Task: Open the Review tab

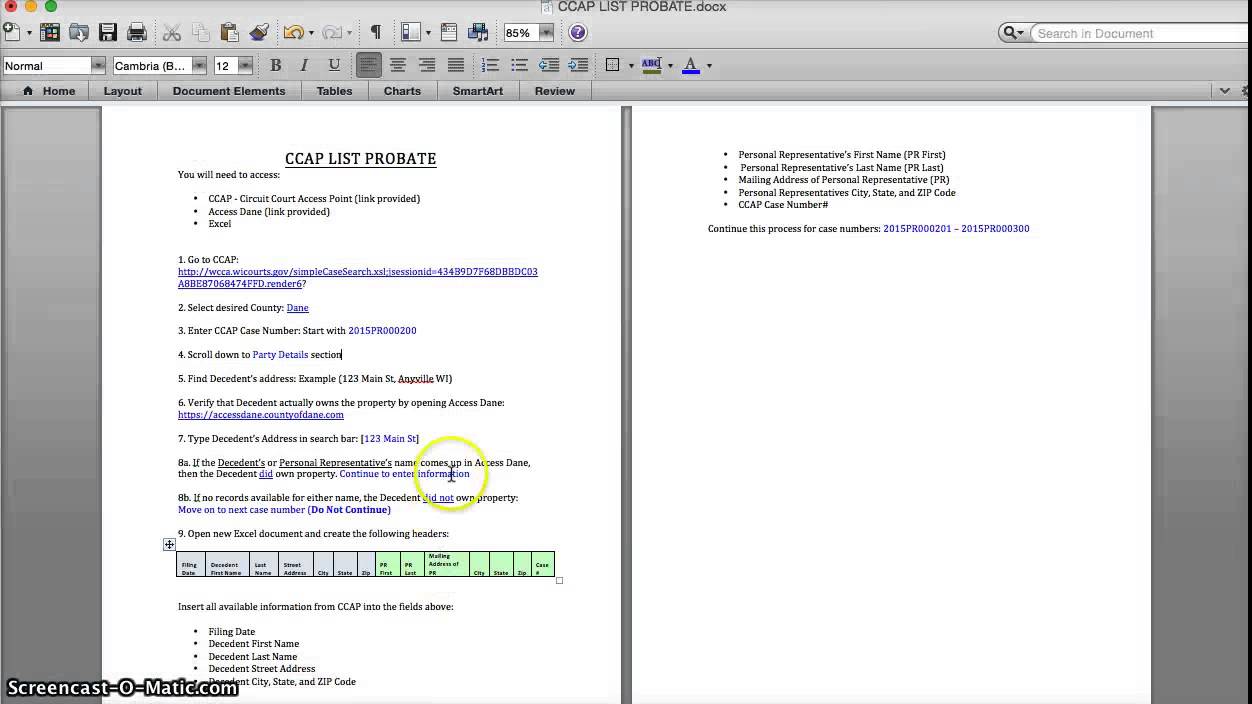Action: [x=555, y=91]
